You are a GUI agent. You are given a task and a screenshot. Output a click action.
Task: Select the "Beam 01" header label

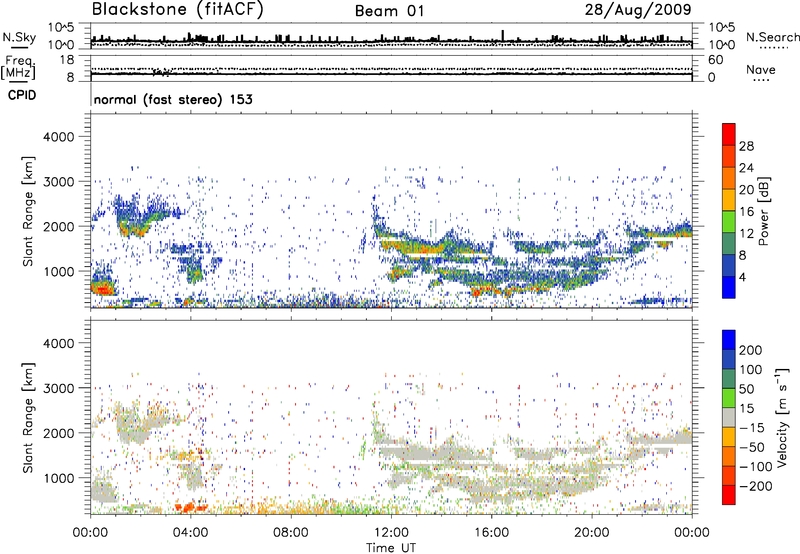tap(390, 11)
